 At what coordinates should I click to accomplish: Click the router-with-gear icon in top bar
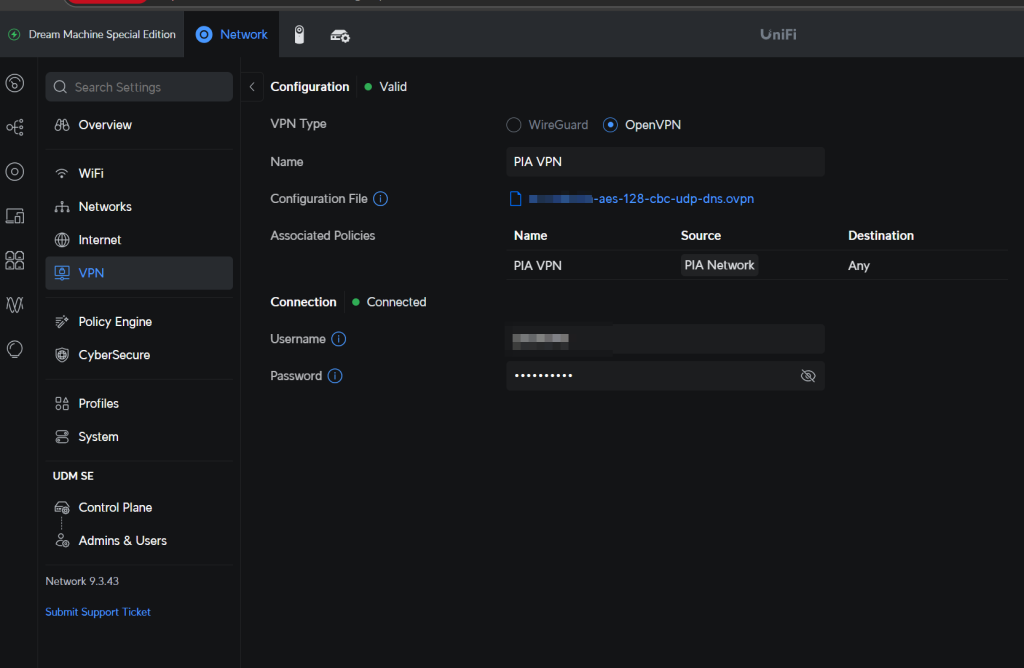pos(340,35)
